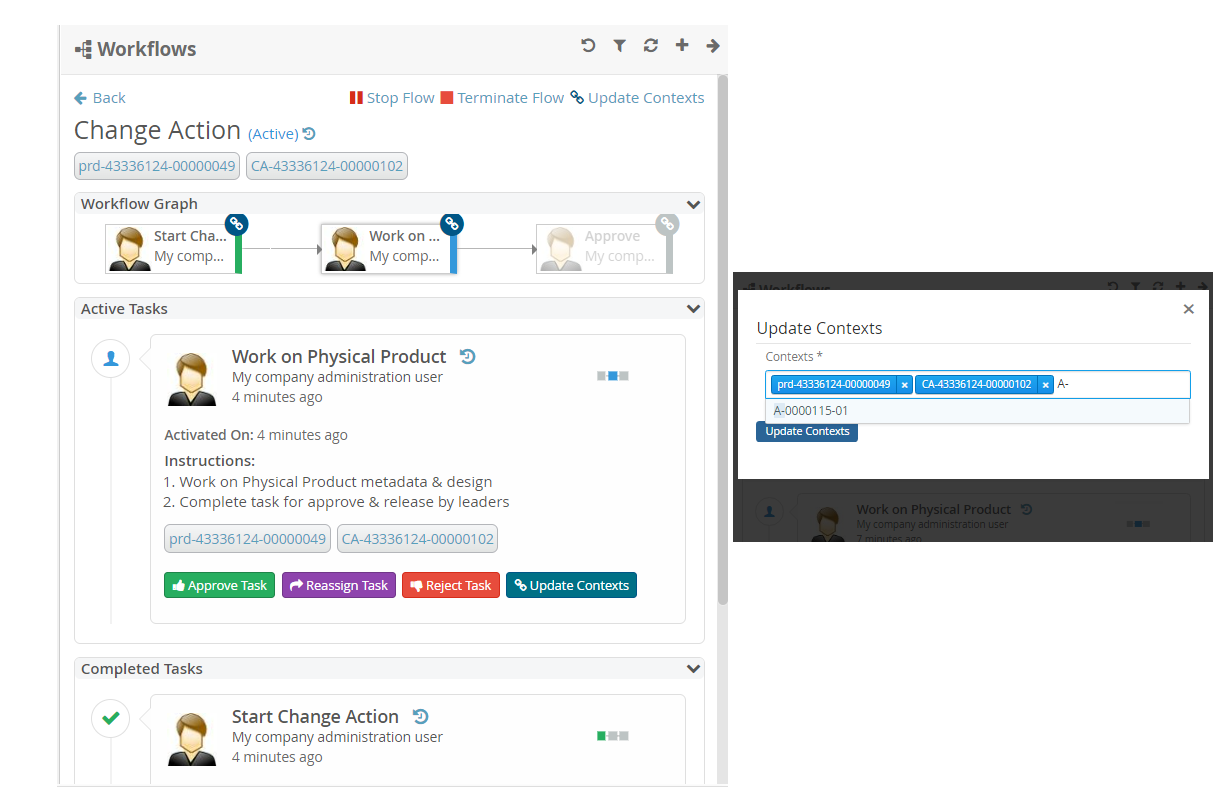Collapse the Completed Tasks section

(693, 669)
